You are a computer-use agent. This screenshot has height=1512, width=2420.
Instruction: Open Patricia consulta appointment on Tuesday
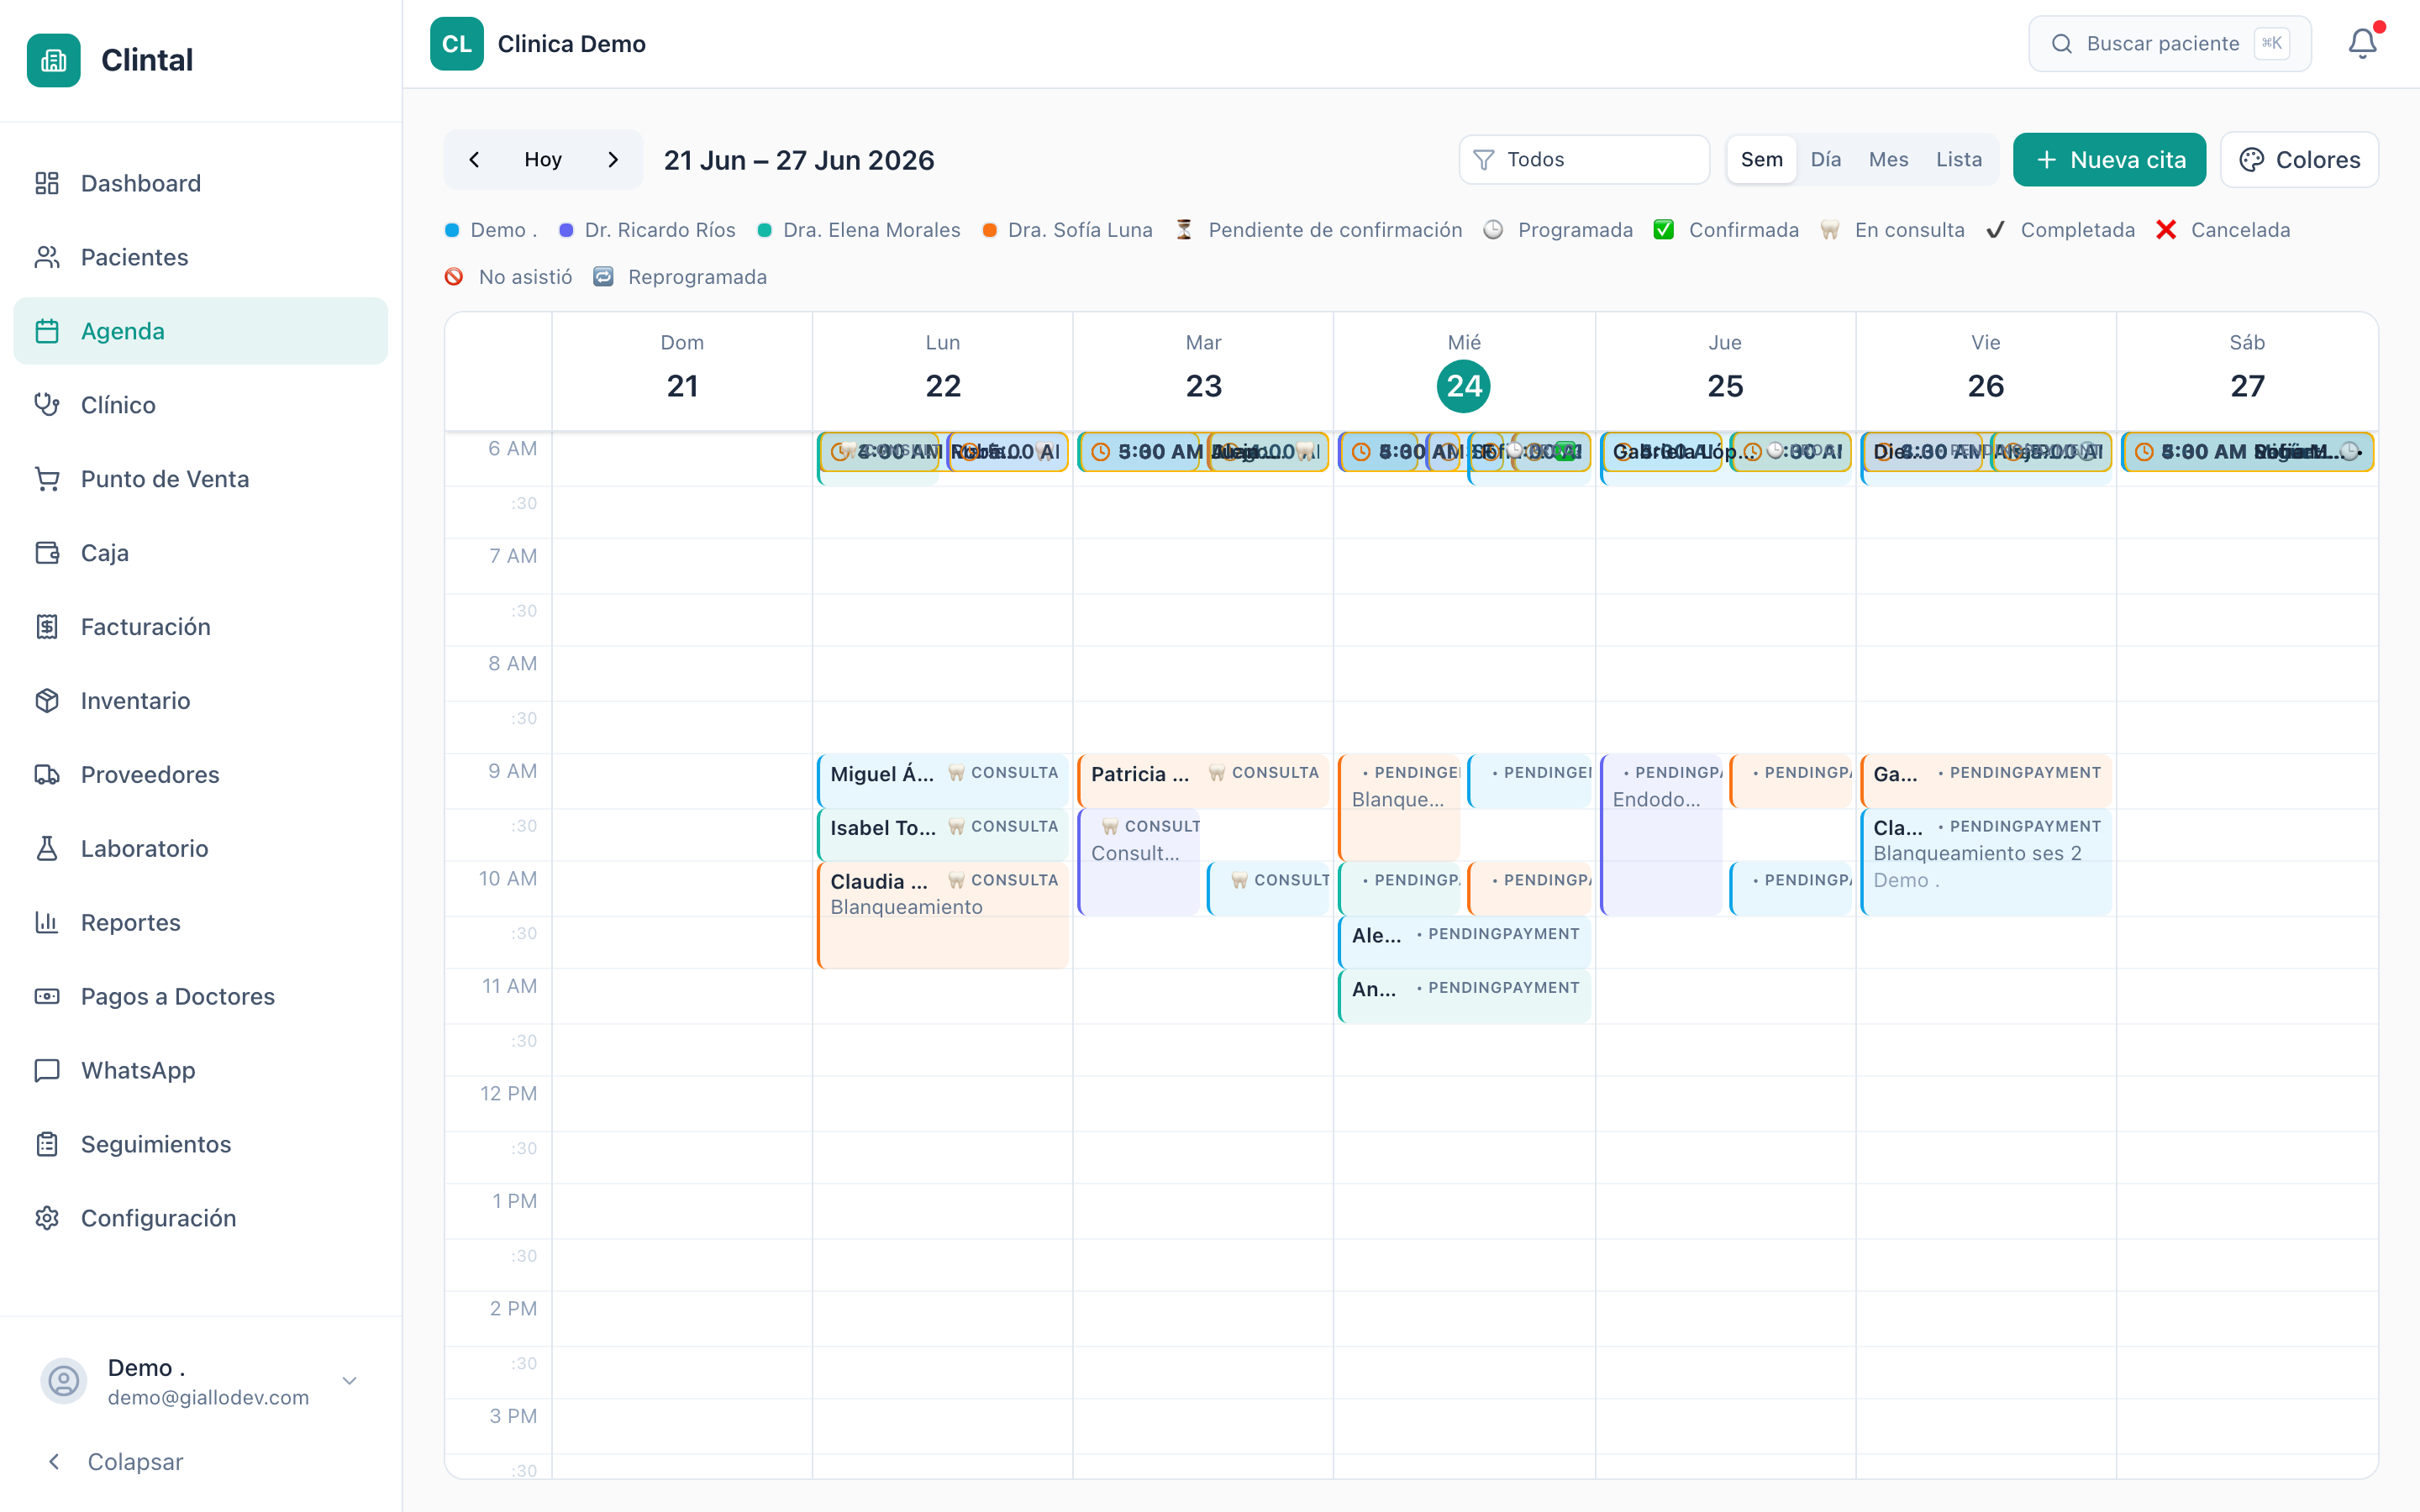point(1203,780)
